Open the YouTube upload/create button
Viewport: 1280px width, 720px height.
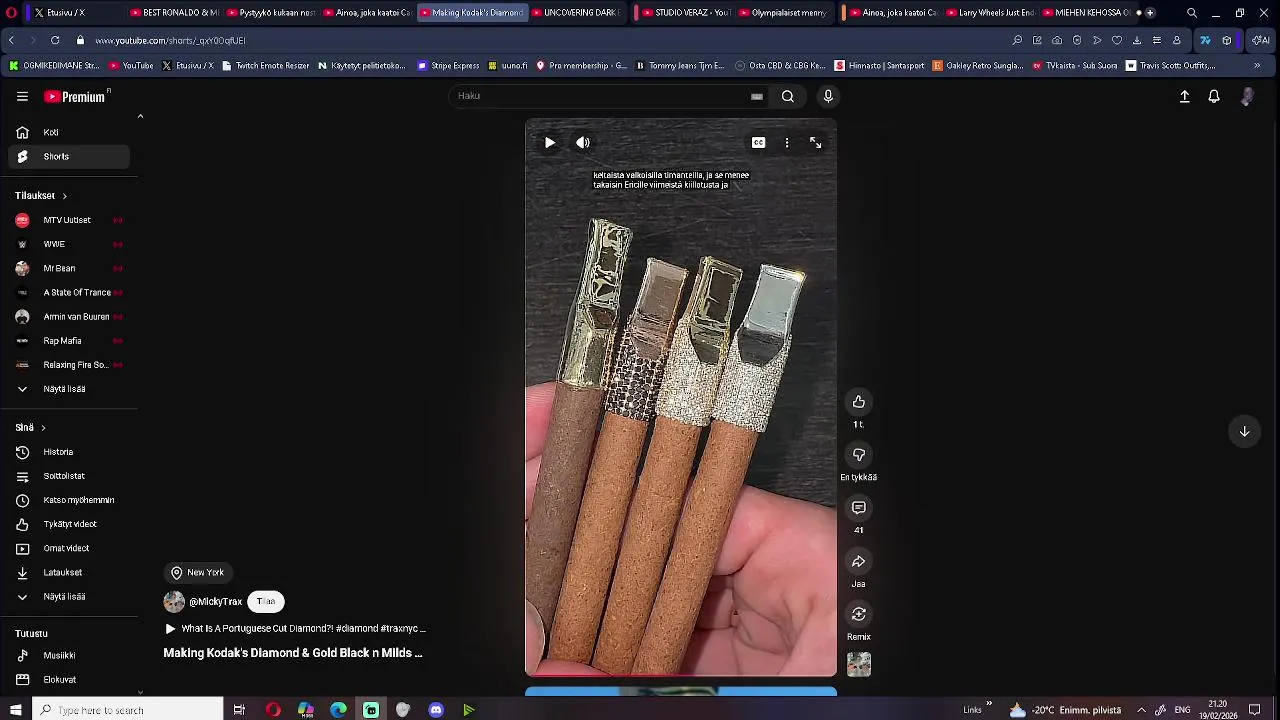point(1185,97)
